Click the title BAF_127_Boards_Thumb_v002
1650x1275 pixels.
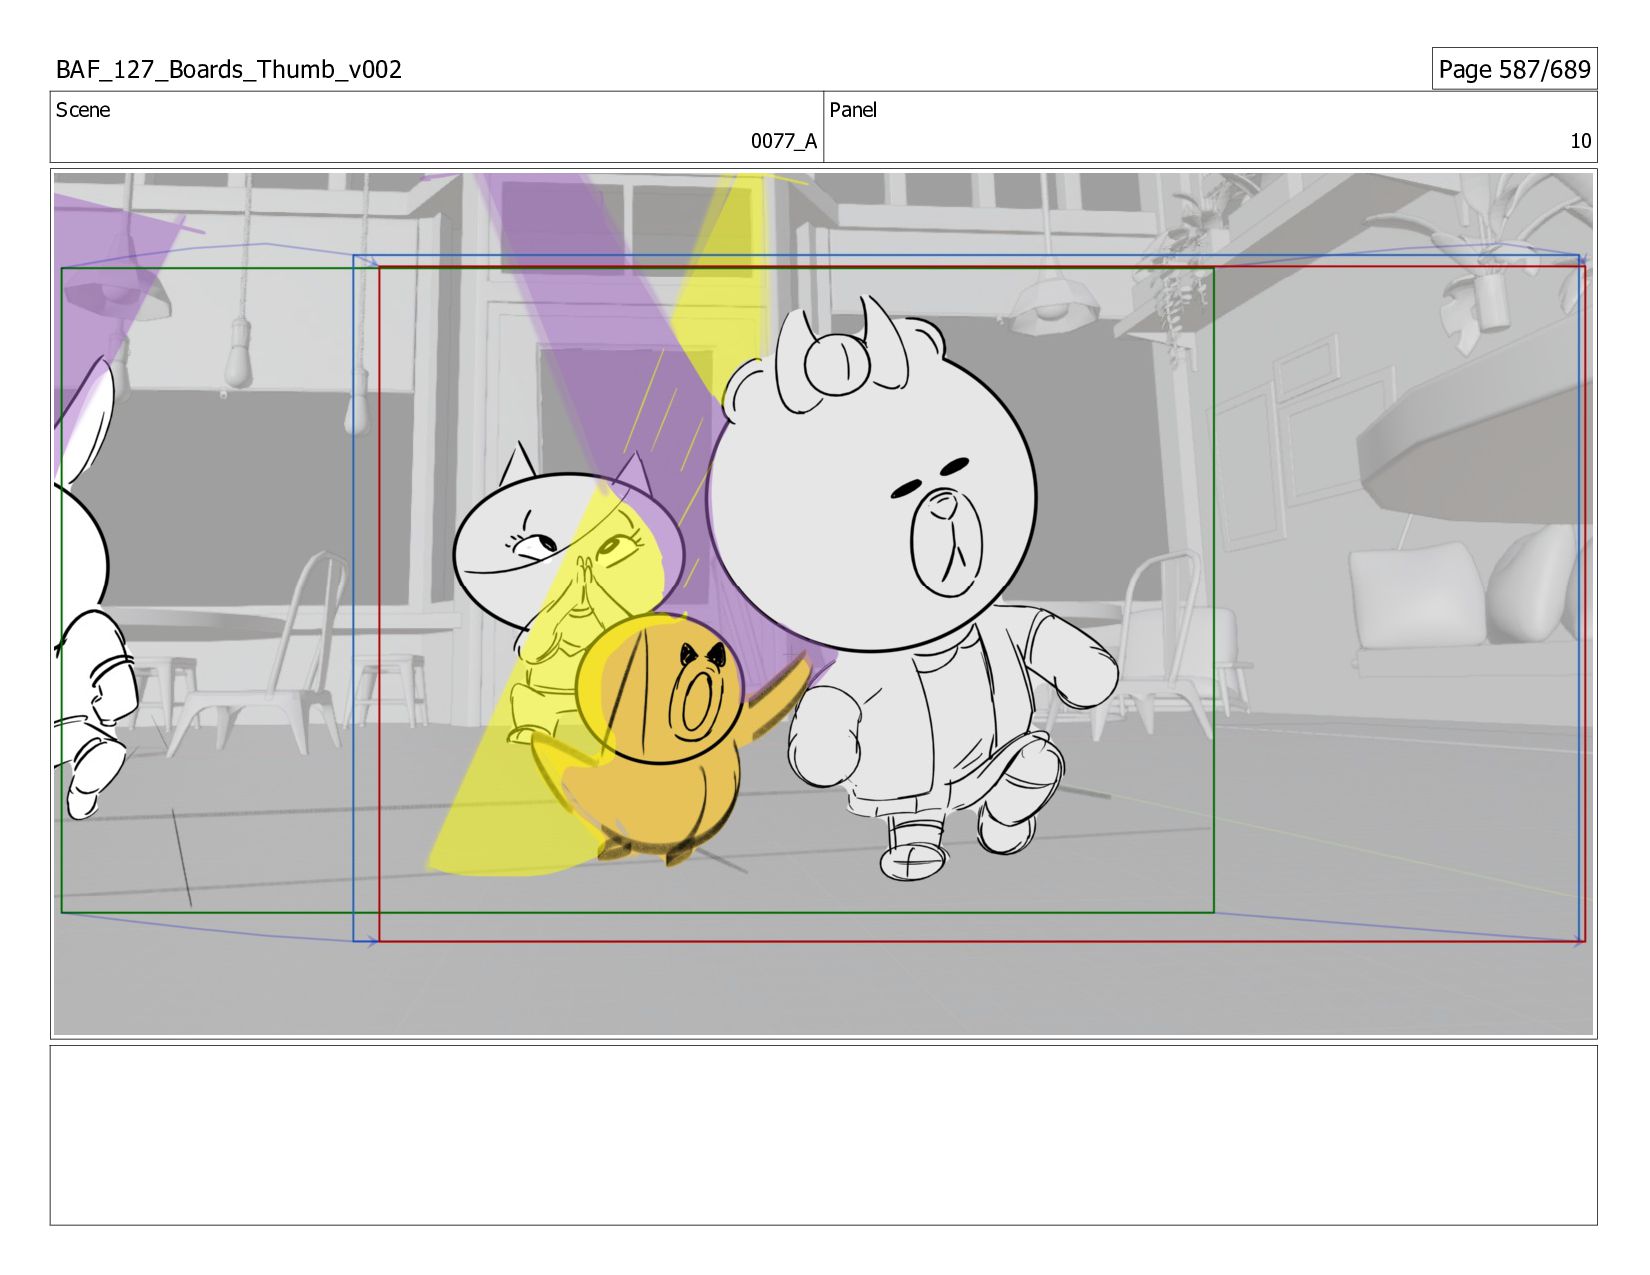[229, 69]
